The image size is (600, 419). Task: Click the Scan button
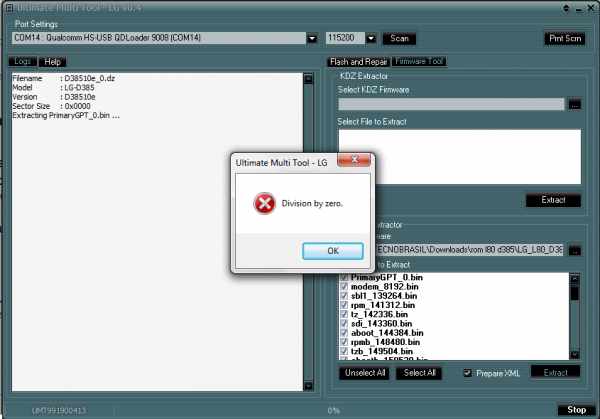pos(399,38)
